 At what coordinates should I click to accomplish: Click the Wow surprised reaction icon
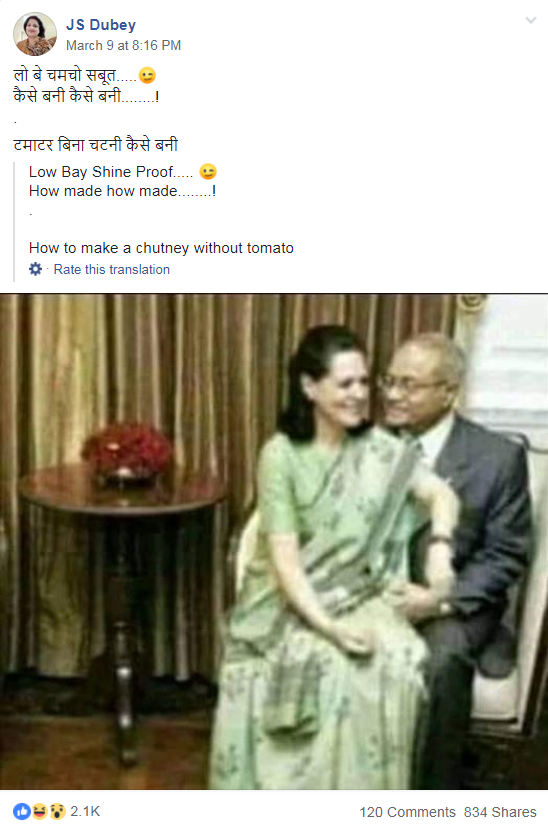click(57, 811)
